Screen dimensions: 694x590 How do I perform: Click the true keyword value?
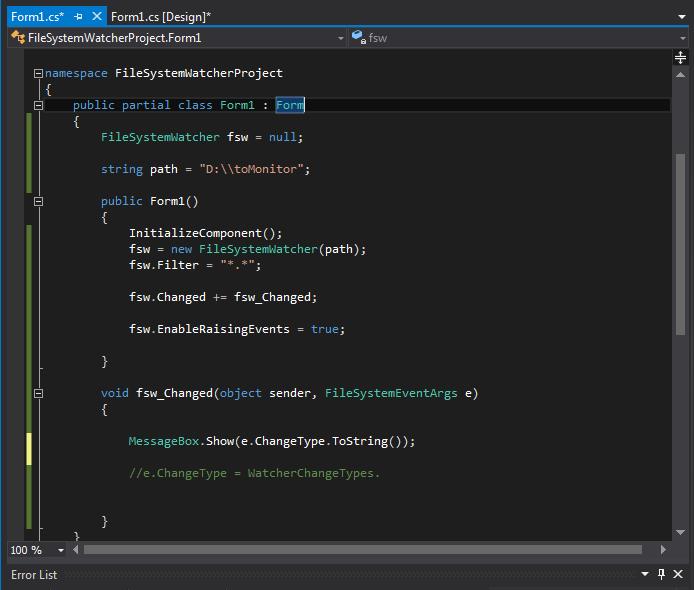(x=324, y=329)
